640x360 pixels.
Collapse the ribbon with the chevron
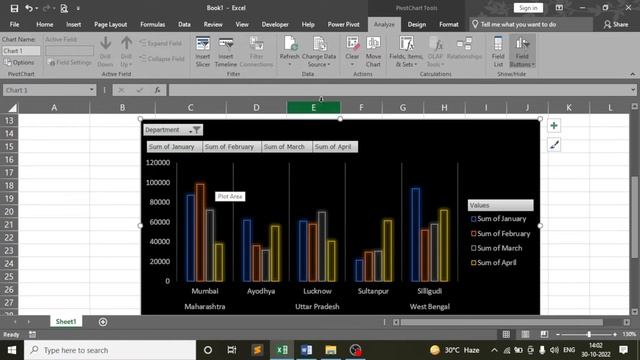pos(633,74)
